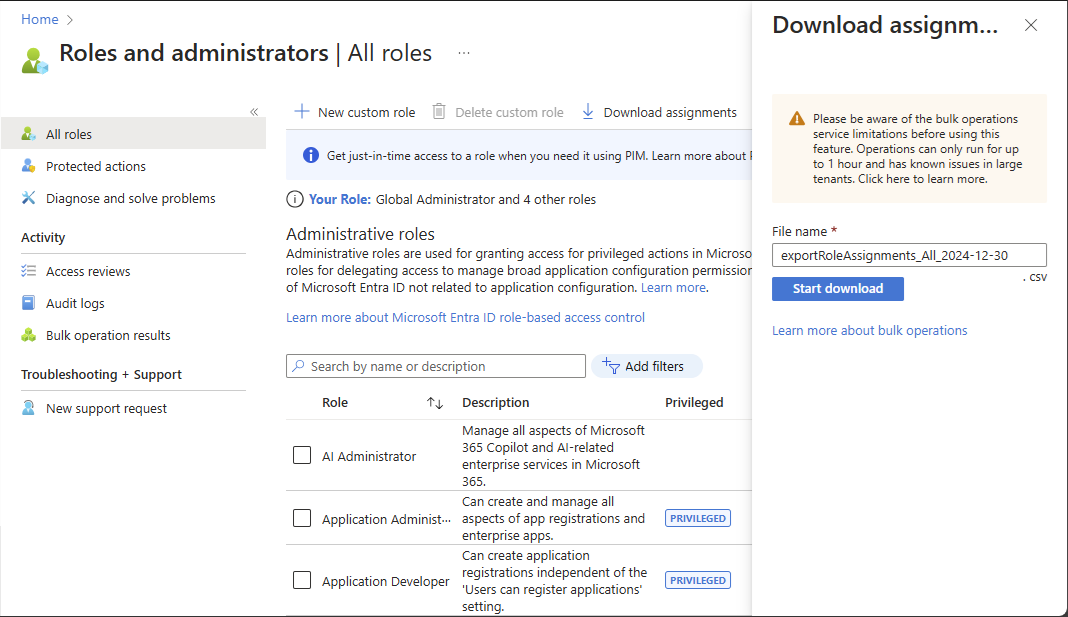Click the Bulk operation results icon

[x=29, y=335]
